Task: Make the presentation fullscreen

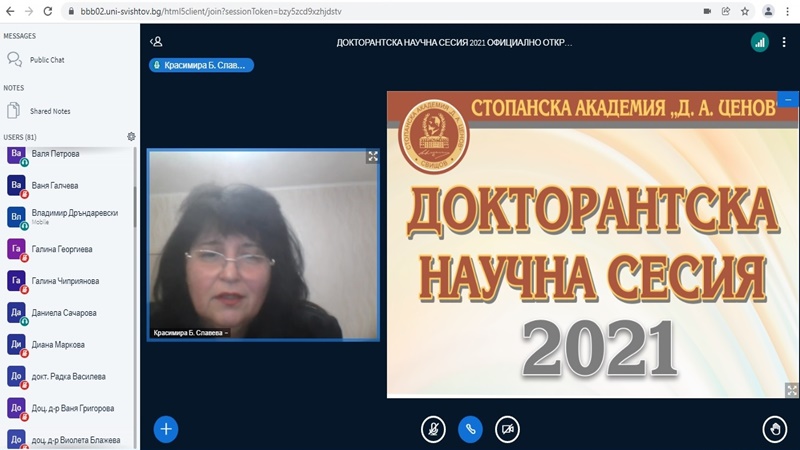Action: 792,390
